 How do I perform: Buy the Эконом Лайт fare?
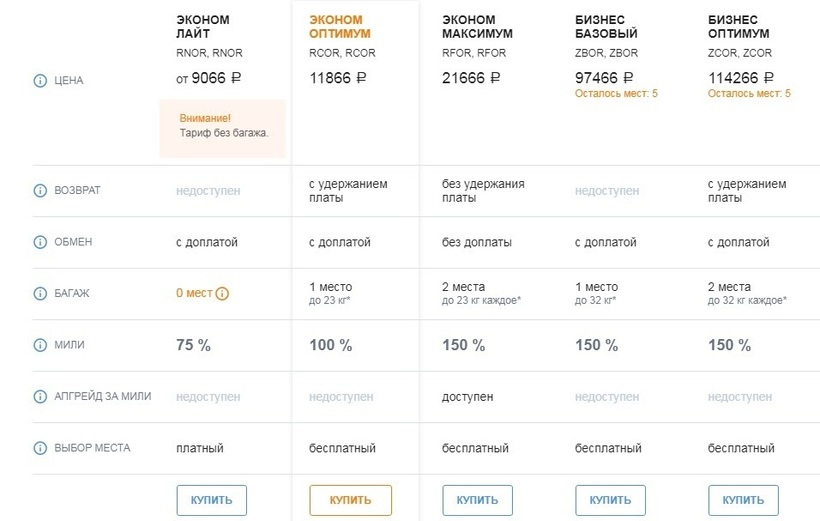211,500
